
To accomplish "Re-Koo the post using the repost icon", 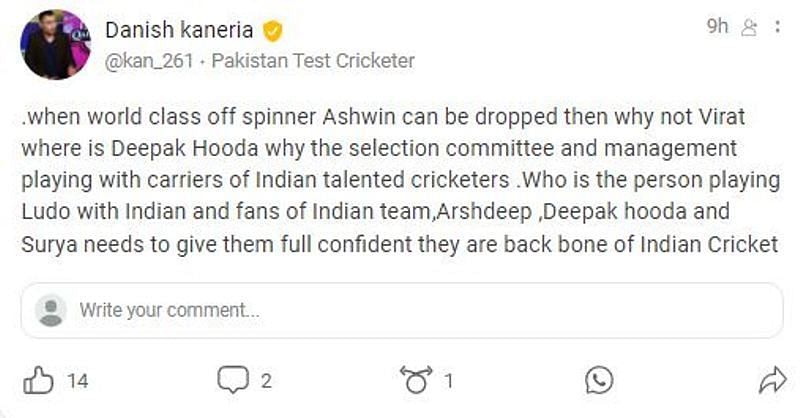I will tap(414, 380).
